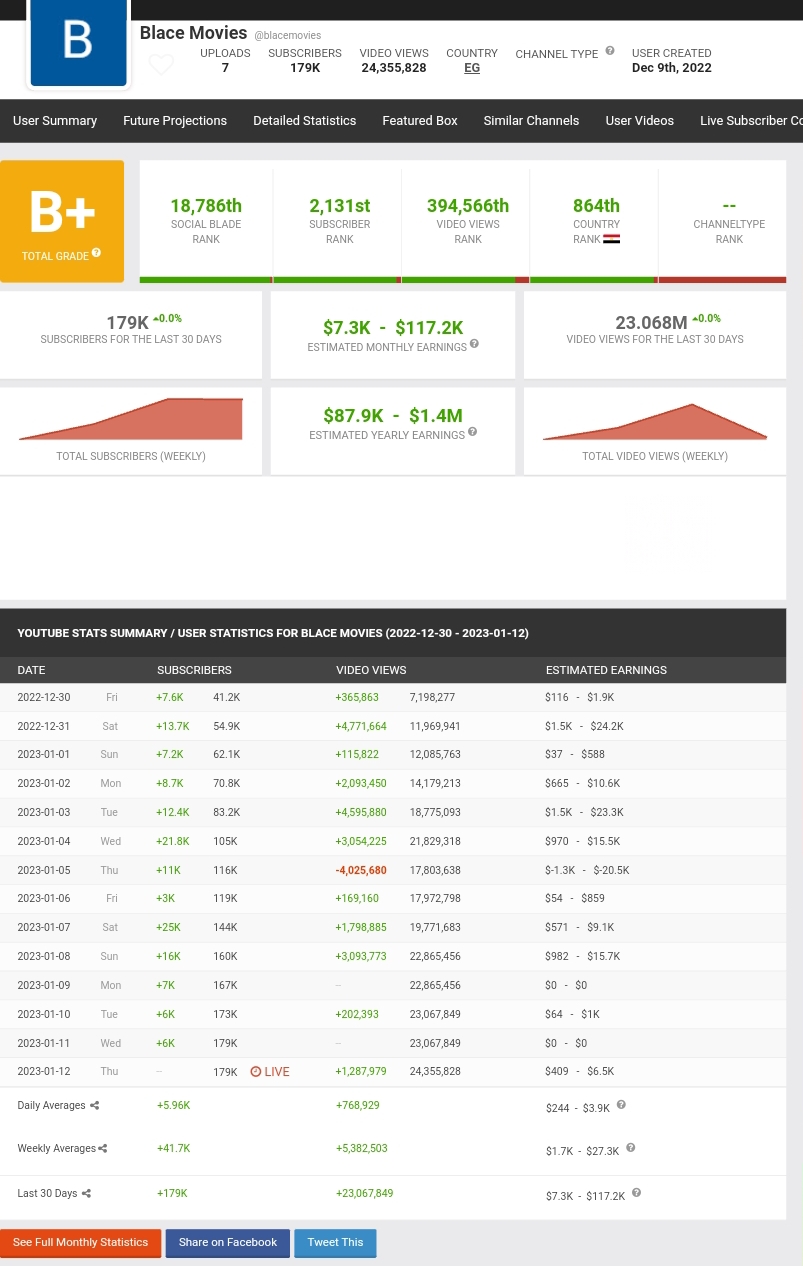Open the Detailed Statistics tab
The width and height of the screenshot is (803, 1266).
[304, 120]
